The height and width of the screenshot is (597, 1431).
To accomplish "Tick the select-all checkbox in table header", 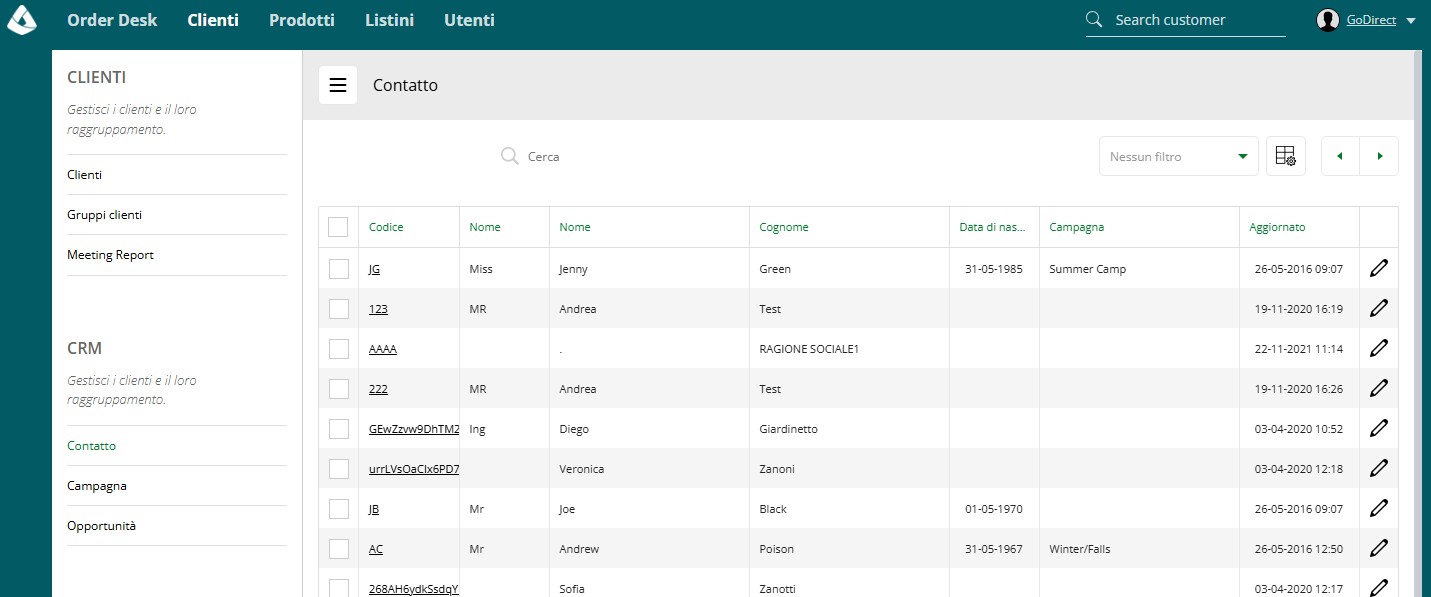I will pos(338,227).
